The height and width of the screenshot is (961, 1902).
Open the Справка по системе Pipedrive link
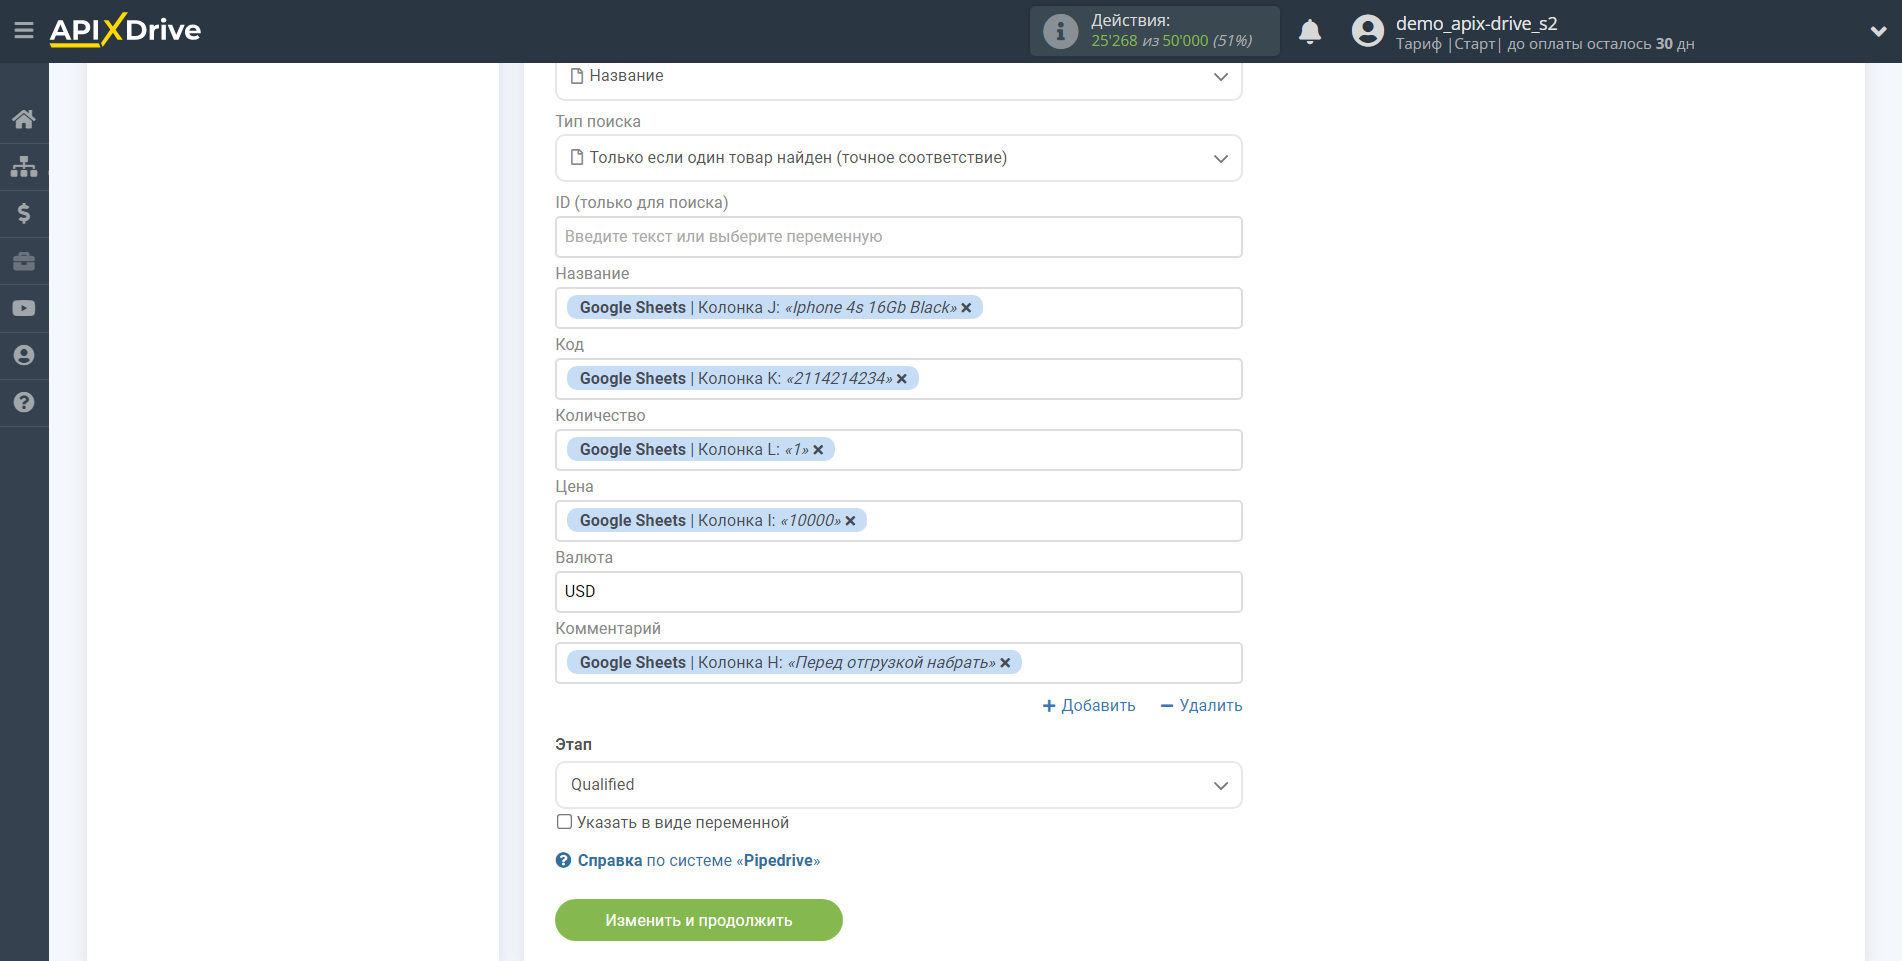click(698, 860)
